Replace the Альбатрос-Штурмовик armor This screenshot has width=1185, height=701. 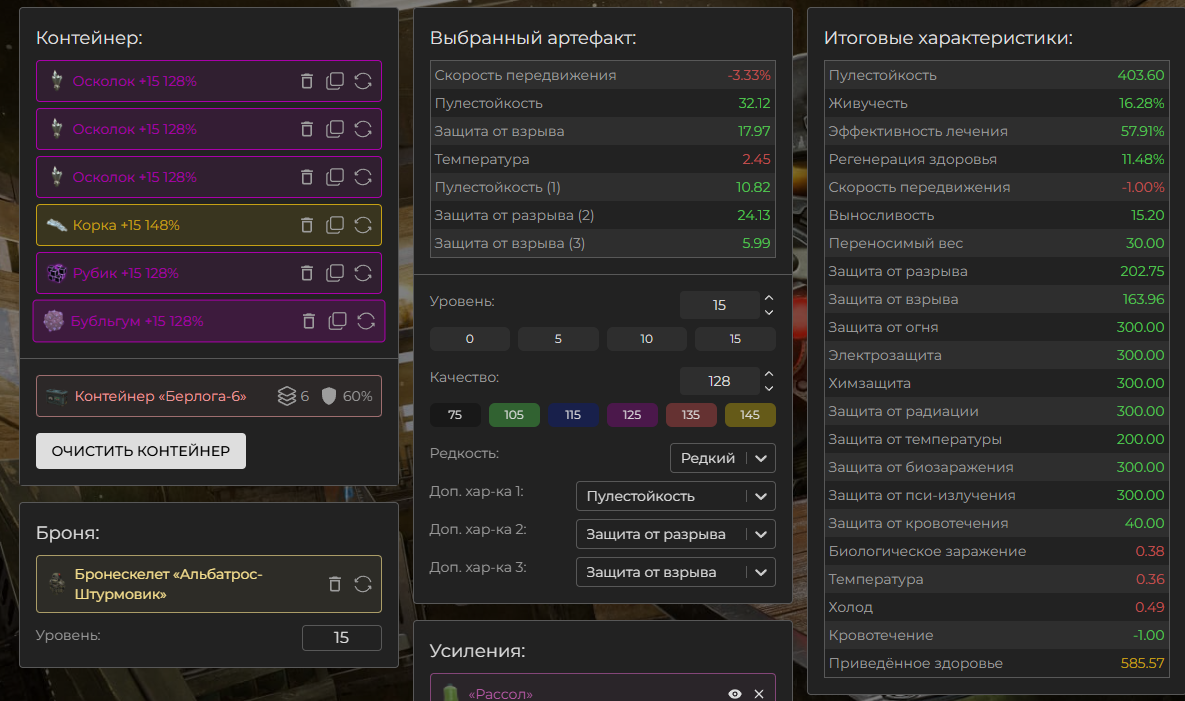pyautogui.click(x=363, y=584)
